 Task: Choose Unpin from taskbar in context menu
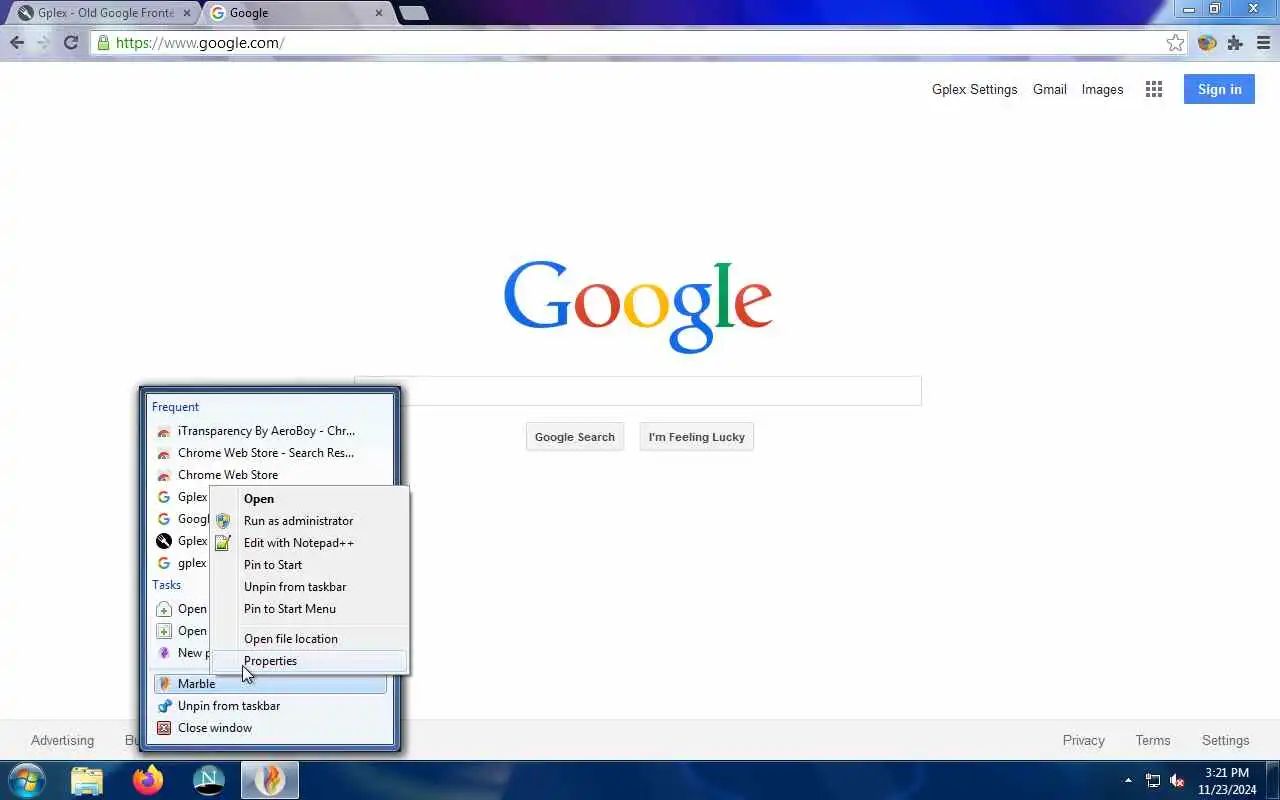(x=310, y=587)
